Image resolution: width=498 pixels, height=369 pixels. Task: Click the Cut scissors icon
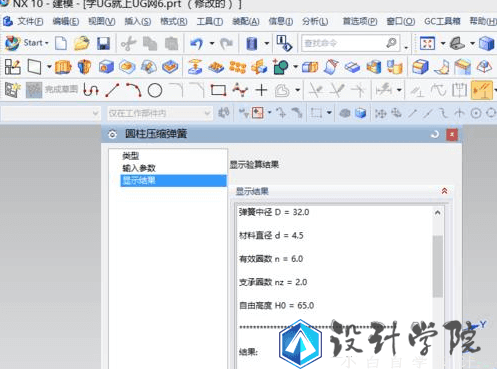[x=128, y=44]
